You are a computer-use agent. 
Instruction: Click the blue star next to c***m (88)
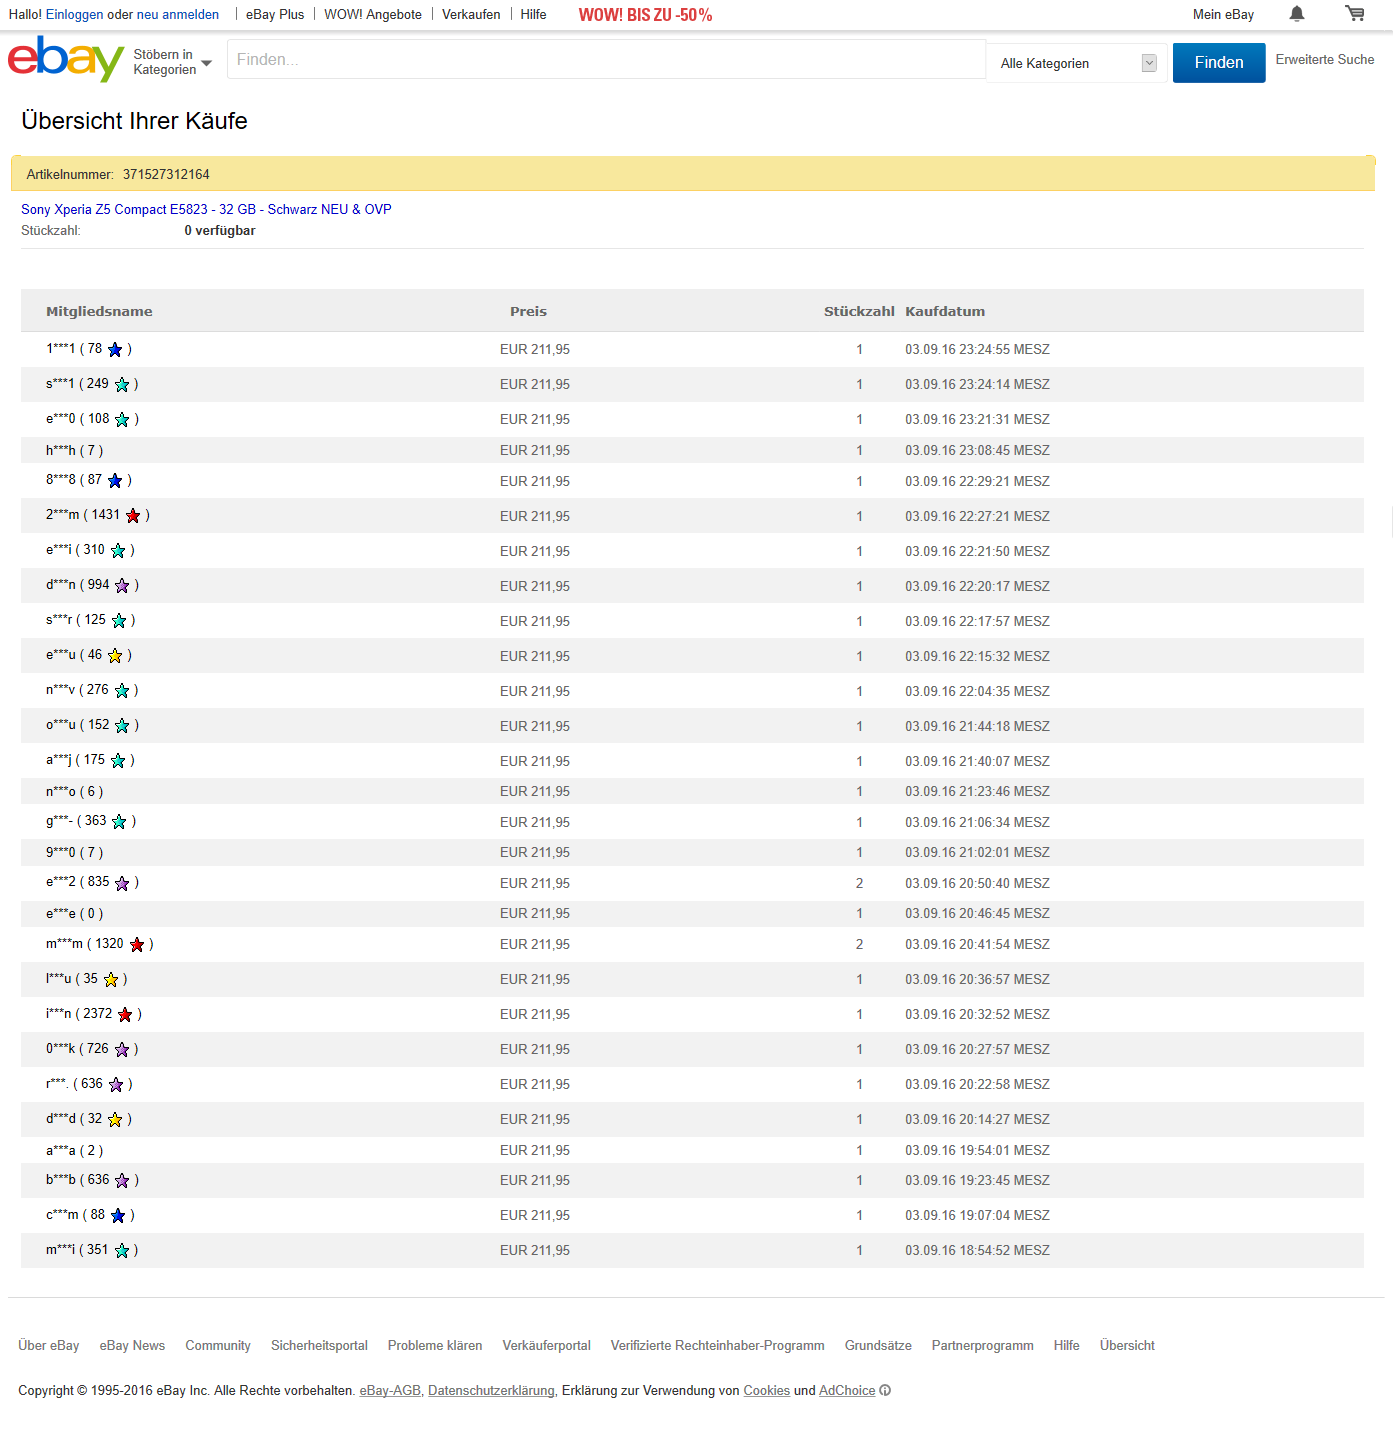pos(118,1216)
